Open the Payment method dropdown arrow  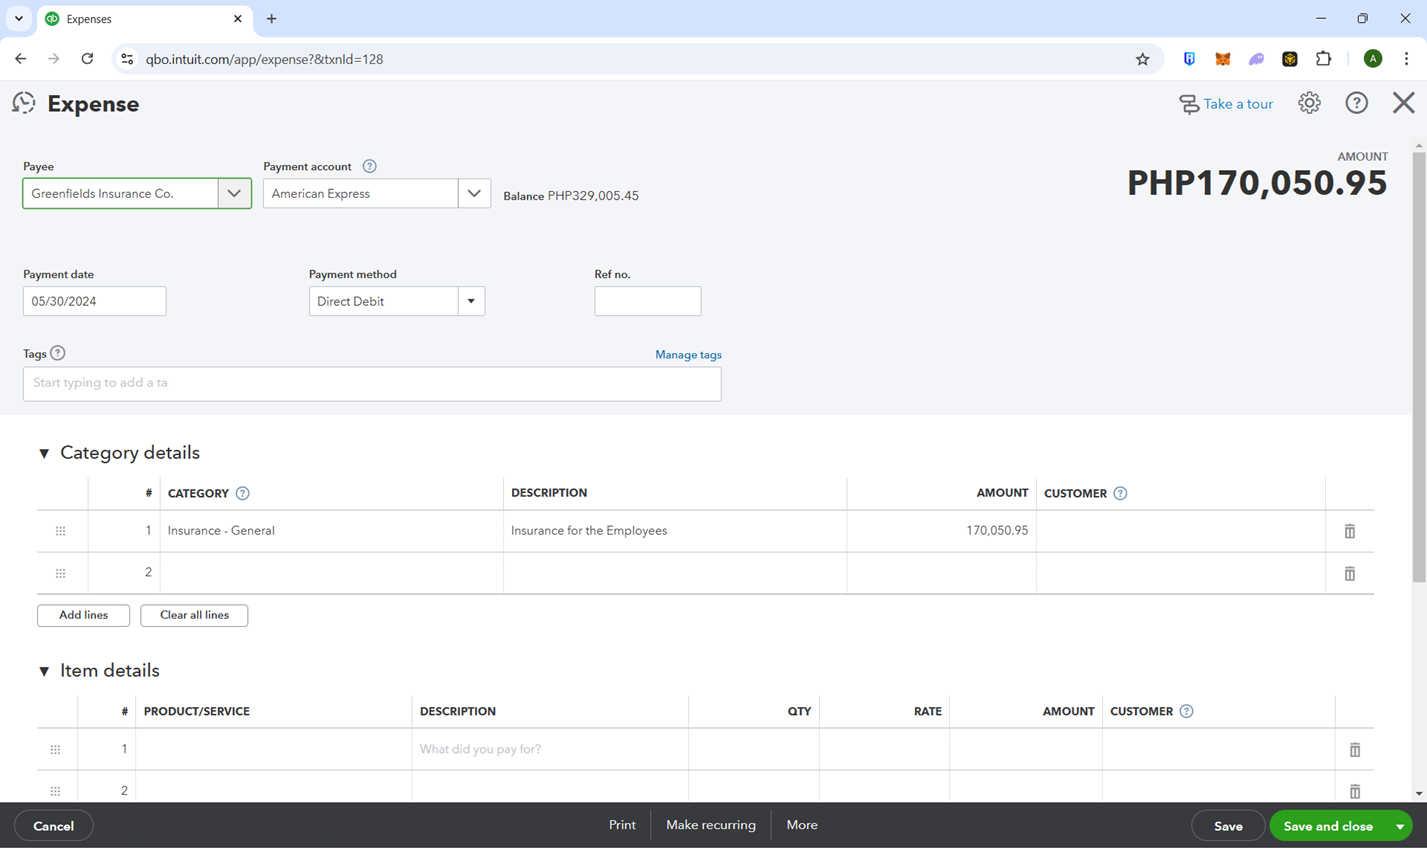(x=471, y=301)
